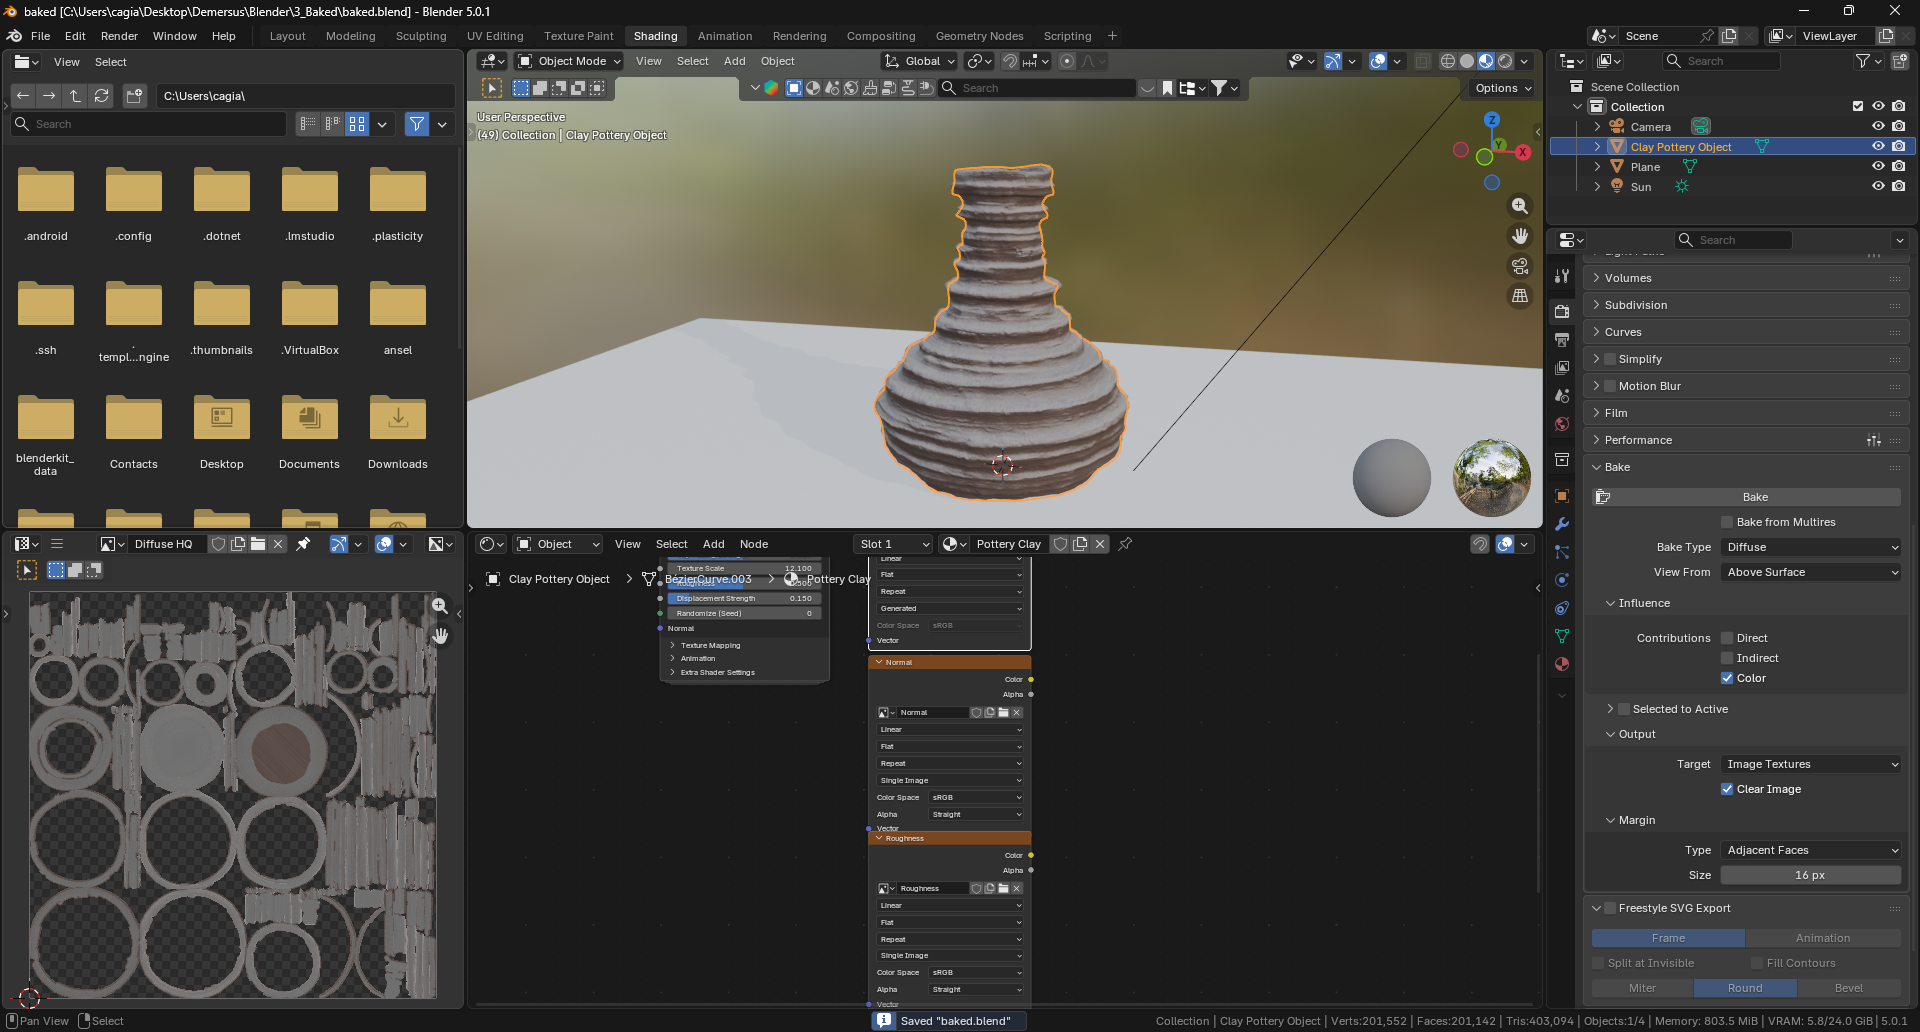1920x1032 pixels.
Task: Open the Bake Type dropdown set to Diffuse
Action: [1810, 547]
